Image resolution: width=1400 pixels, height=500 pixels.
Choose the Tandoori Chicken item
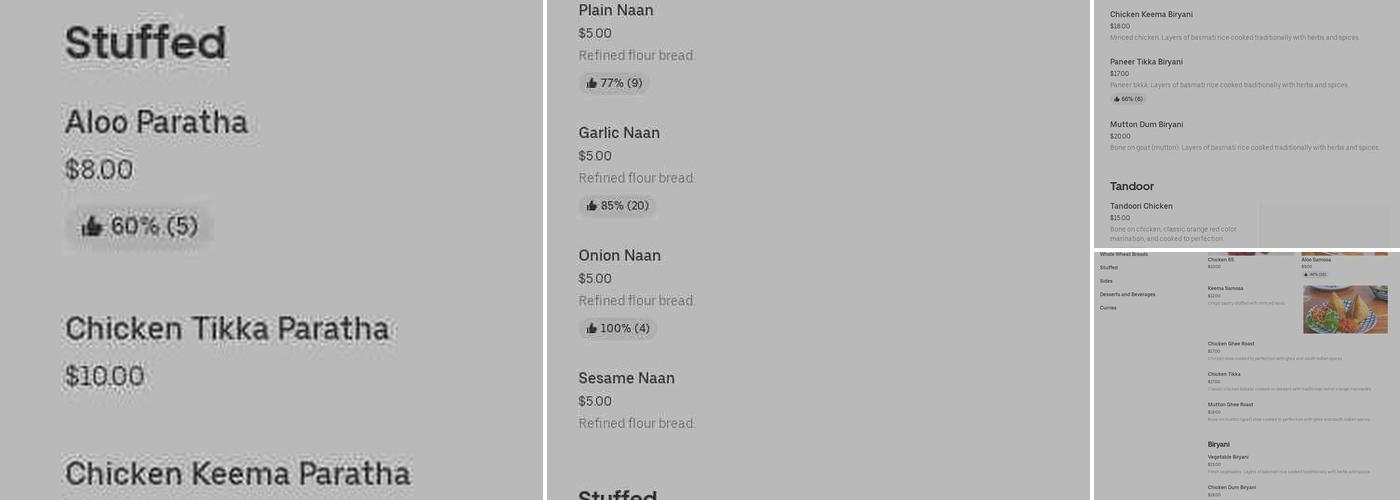coord(1141,207)
